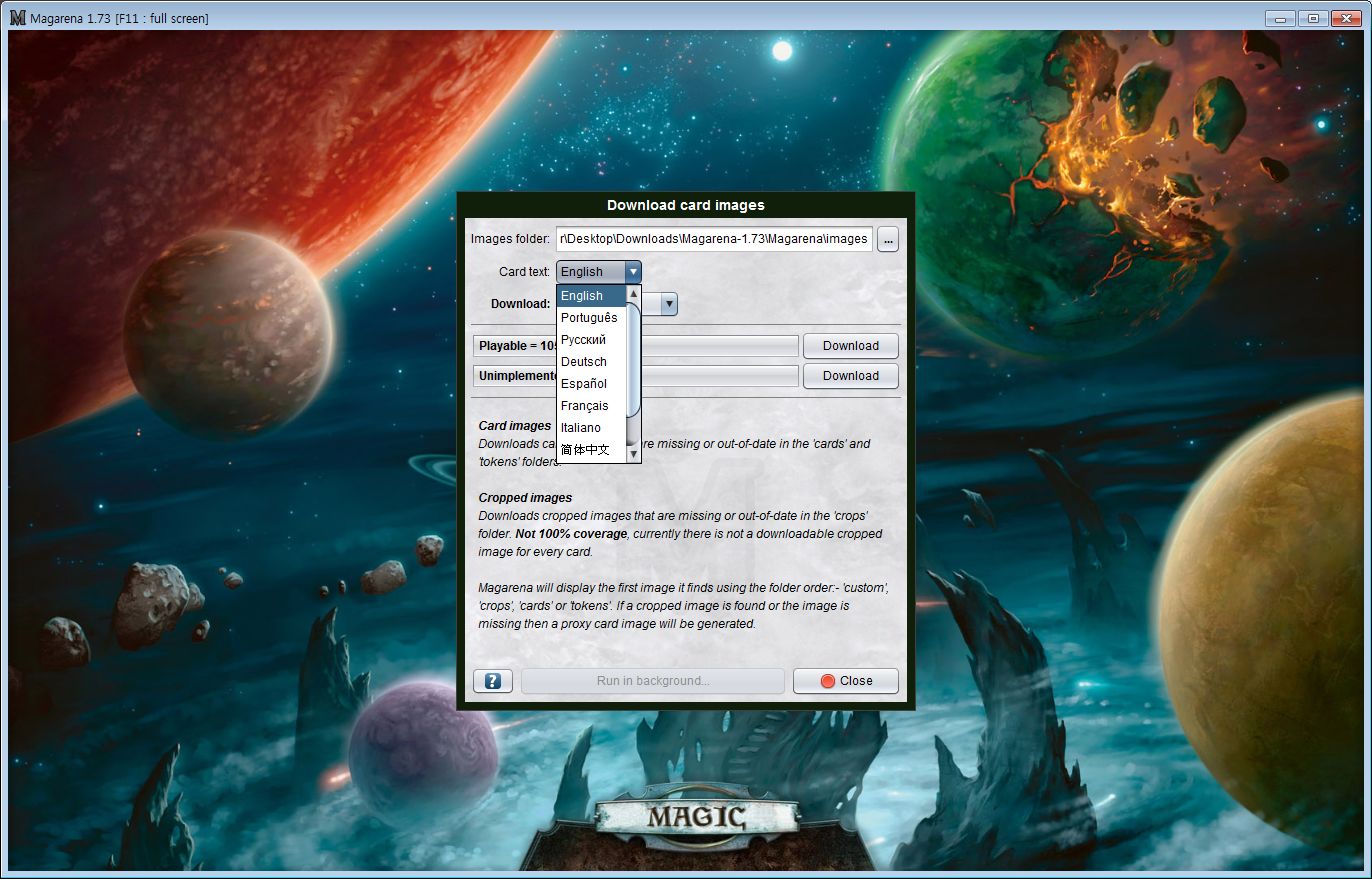Select Русский in the language list

[590, 340]
